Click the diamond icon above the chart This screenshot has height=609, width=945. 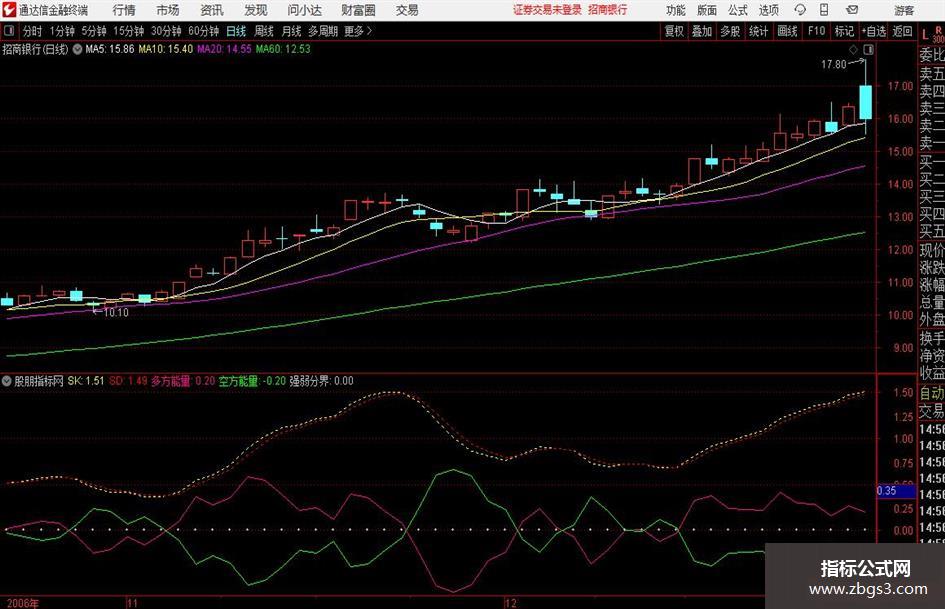click(853, 49)
